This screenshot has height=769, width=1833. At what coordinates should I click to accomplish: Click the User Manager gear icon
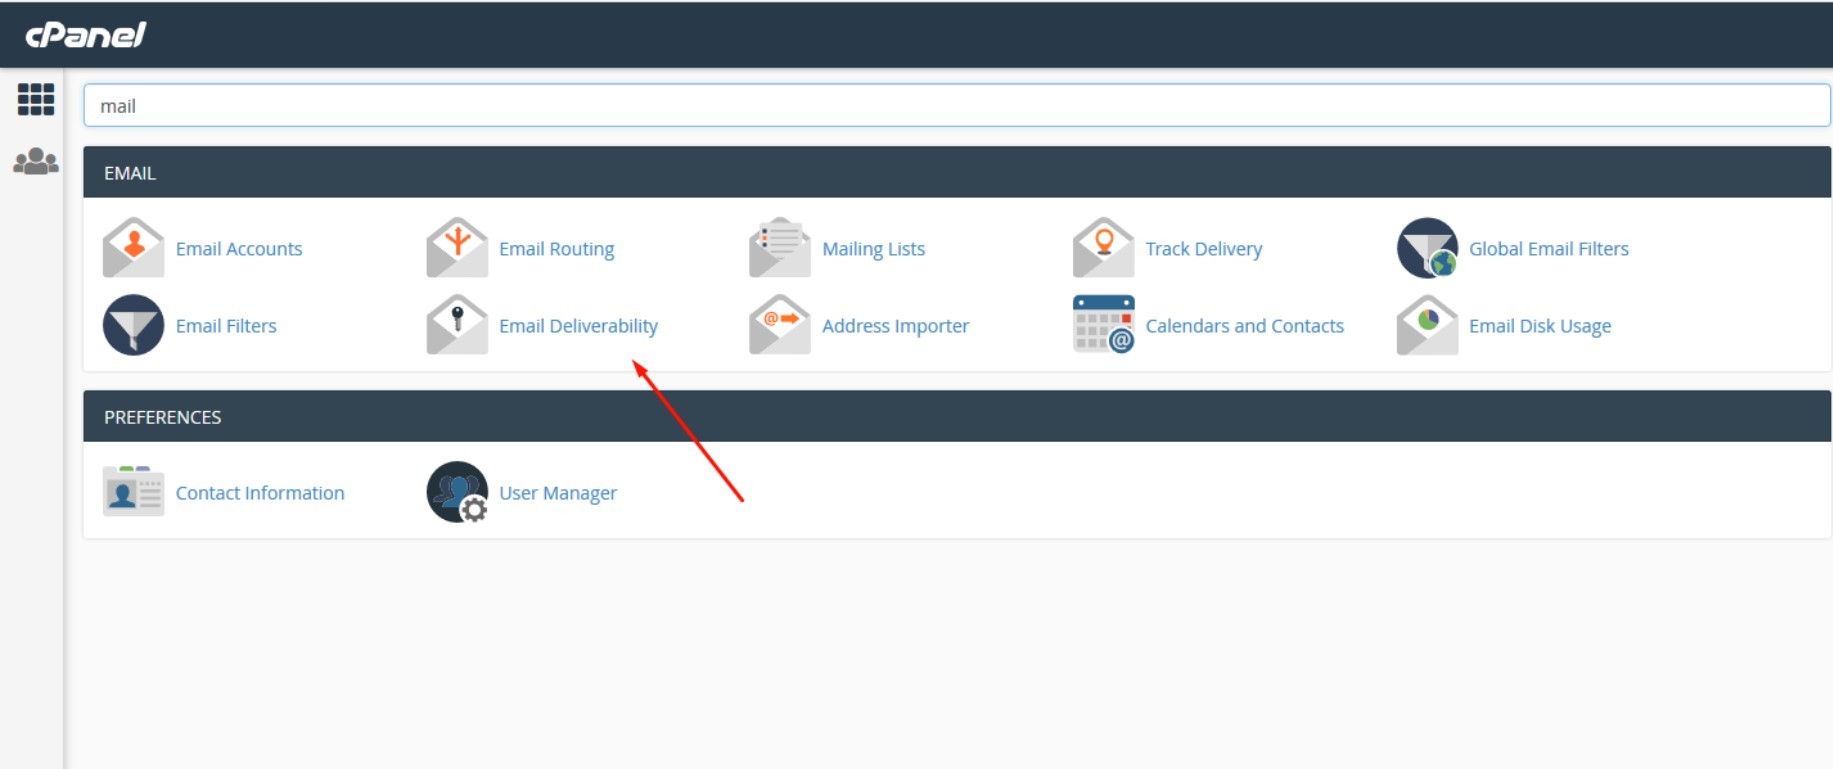(457, 492)
